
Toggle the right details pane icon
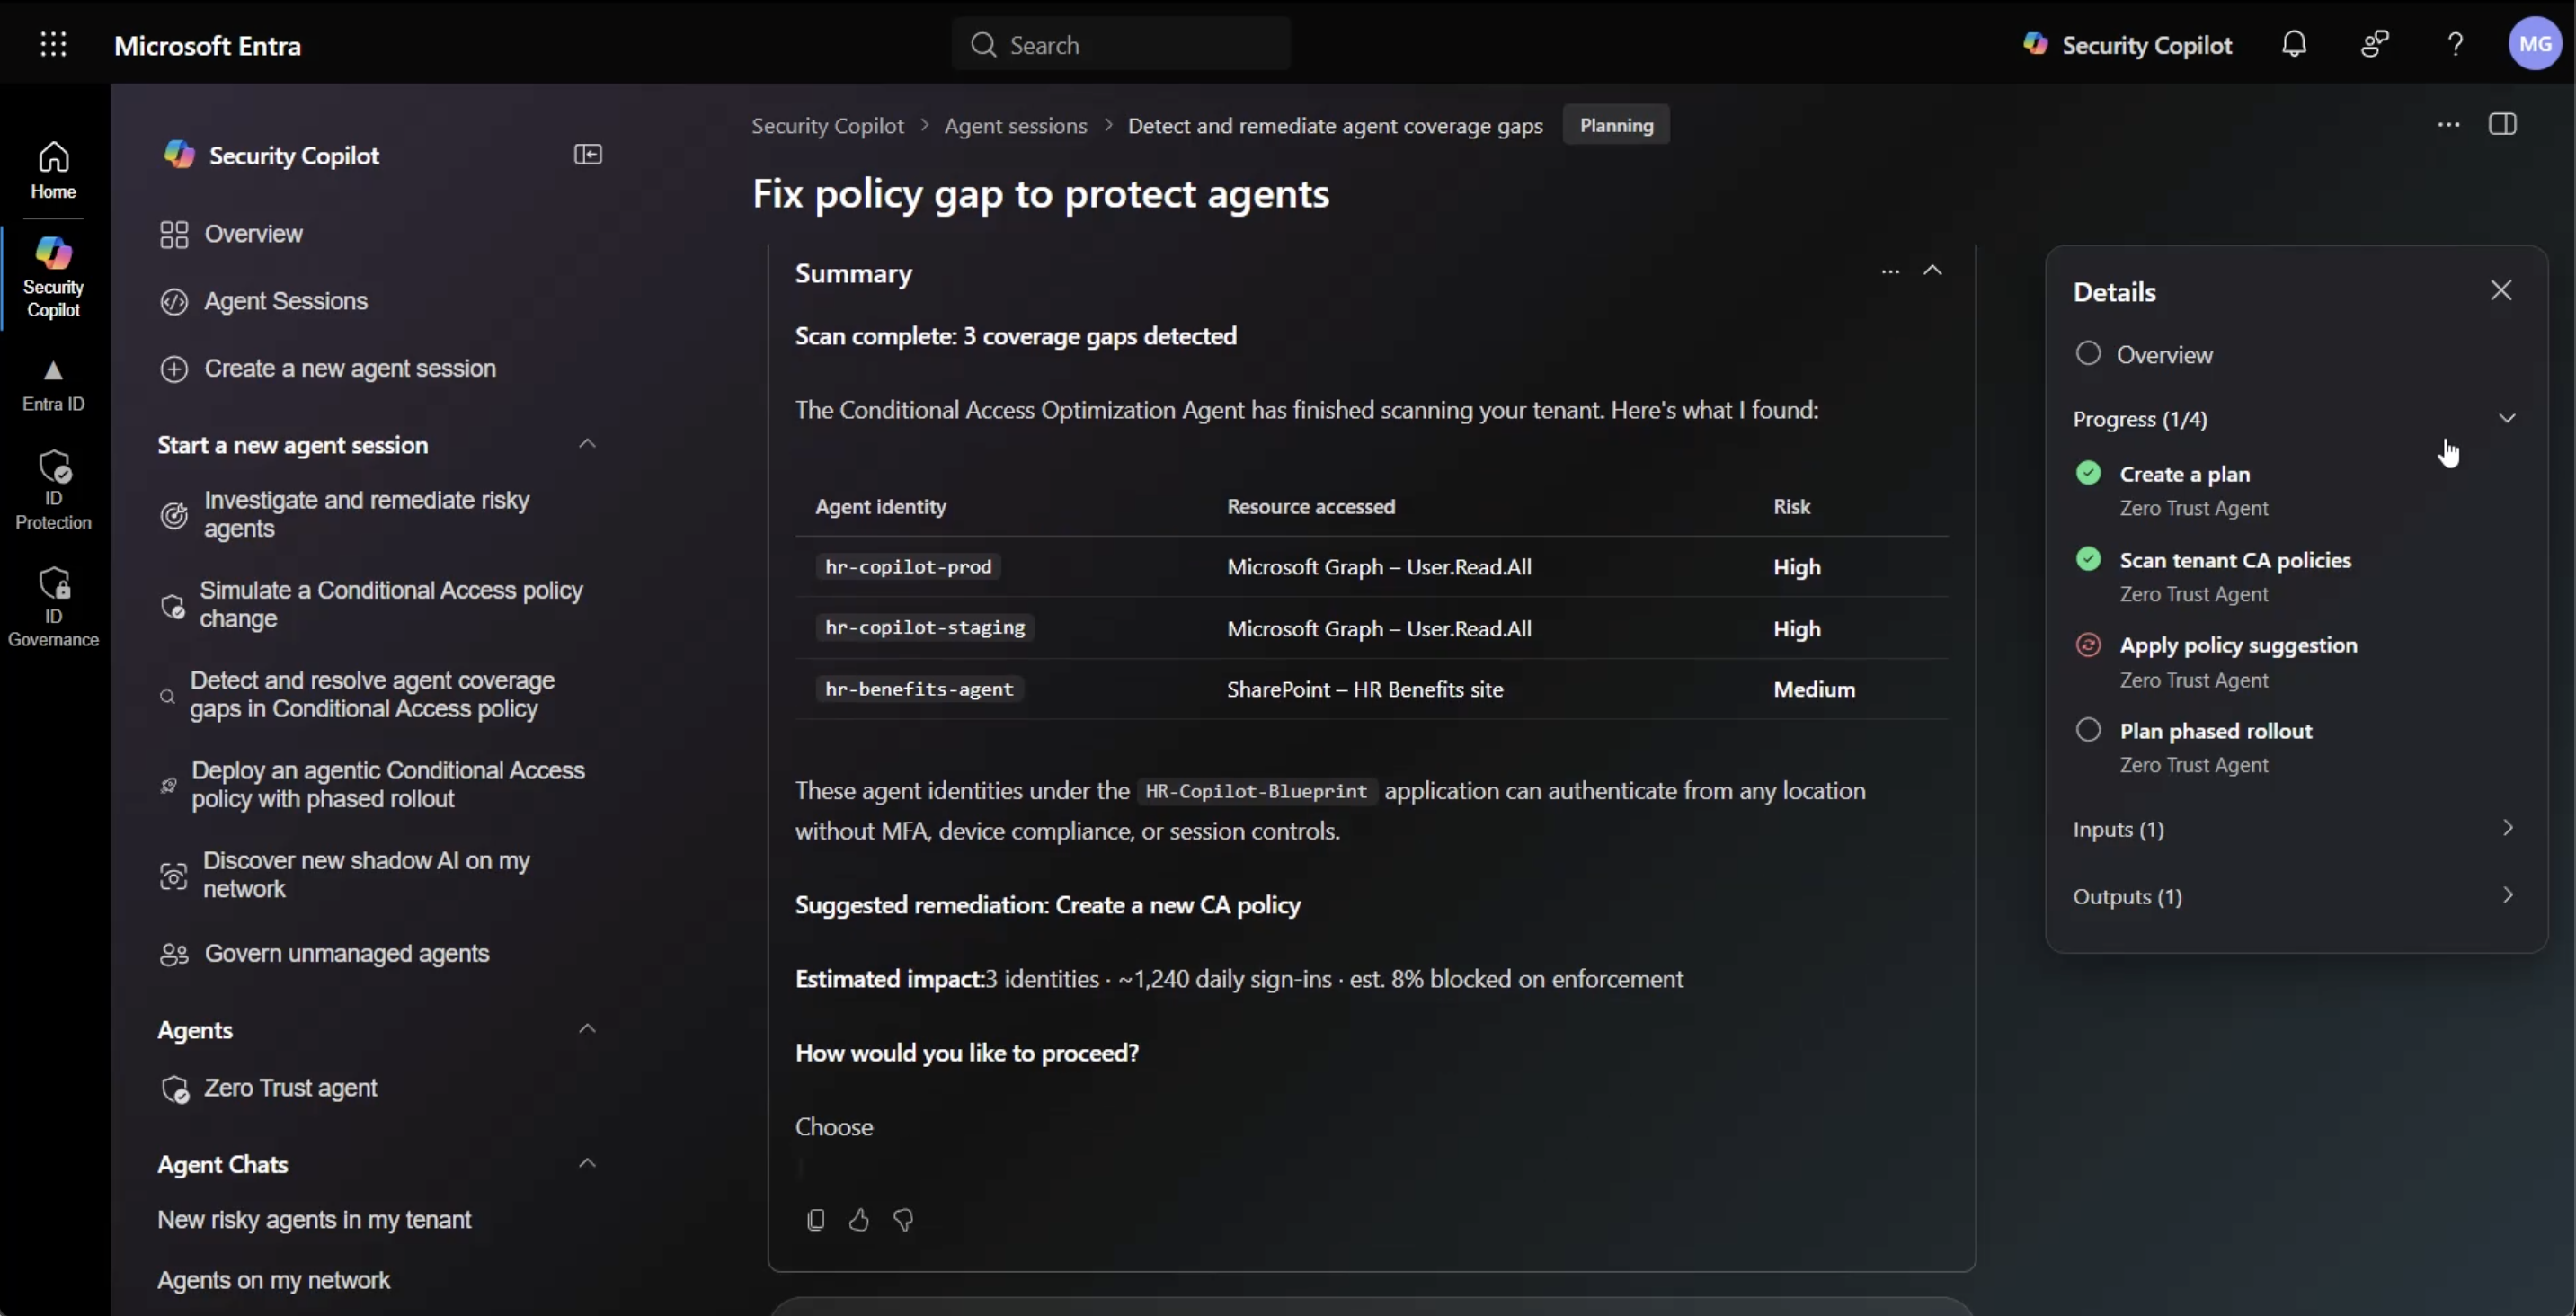pyautogui.click(x=2502, y=124)
